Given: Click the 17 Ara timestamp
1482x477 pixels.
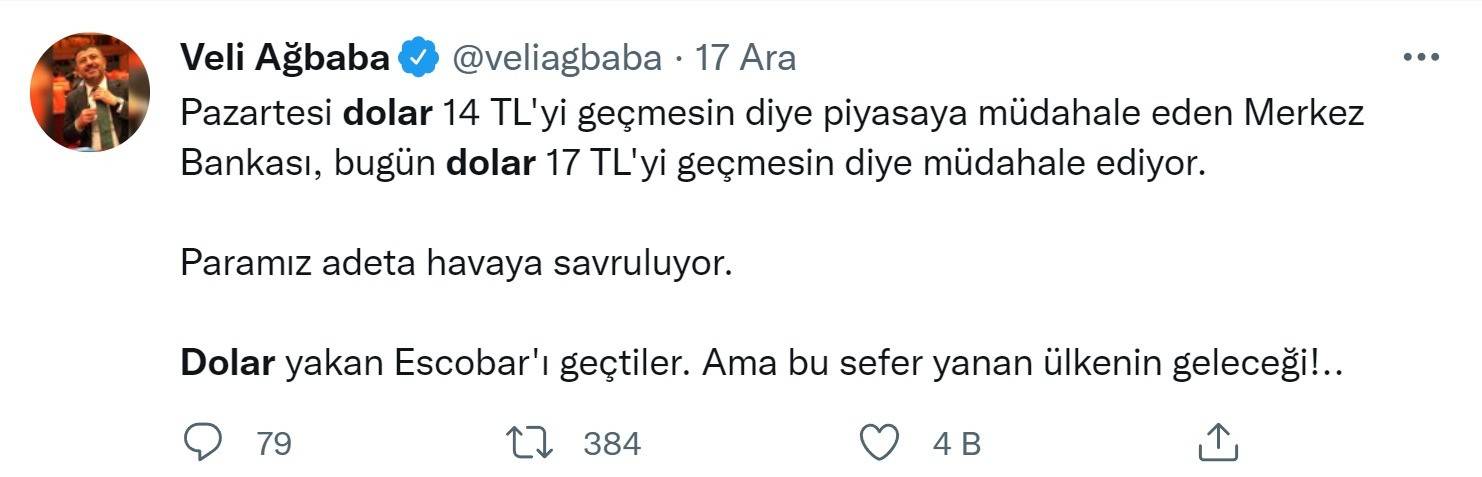Looking at the screenshot, I should click(x=746, y=59).
